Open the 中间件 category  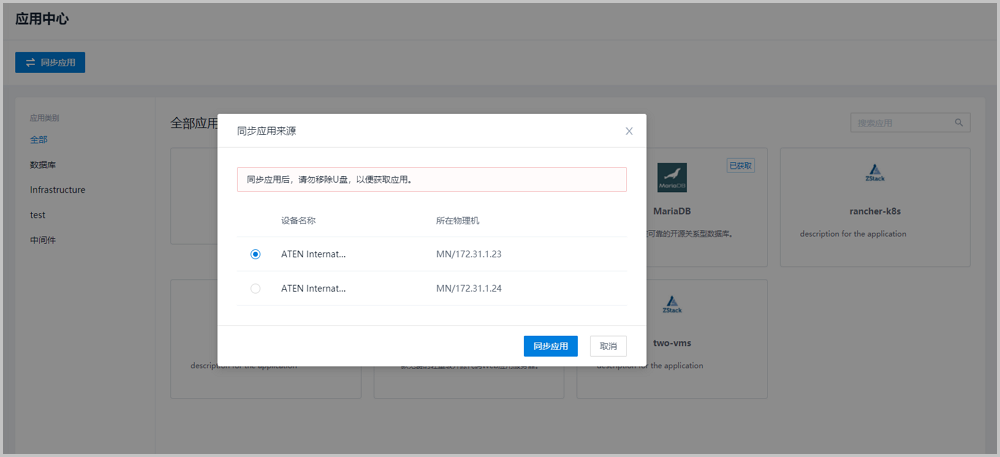[x=43, y=240]
